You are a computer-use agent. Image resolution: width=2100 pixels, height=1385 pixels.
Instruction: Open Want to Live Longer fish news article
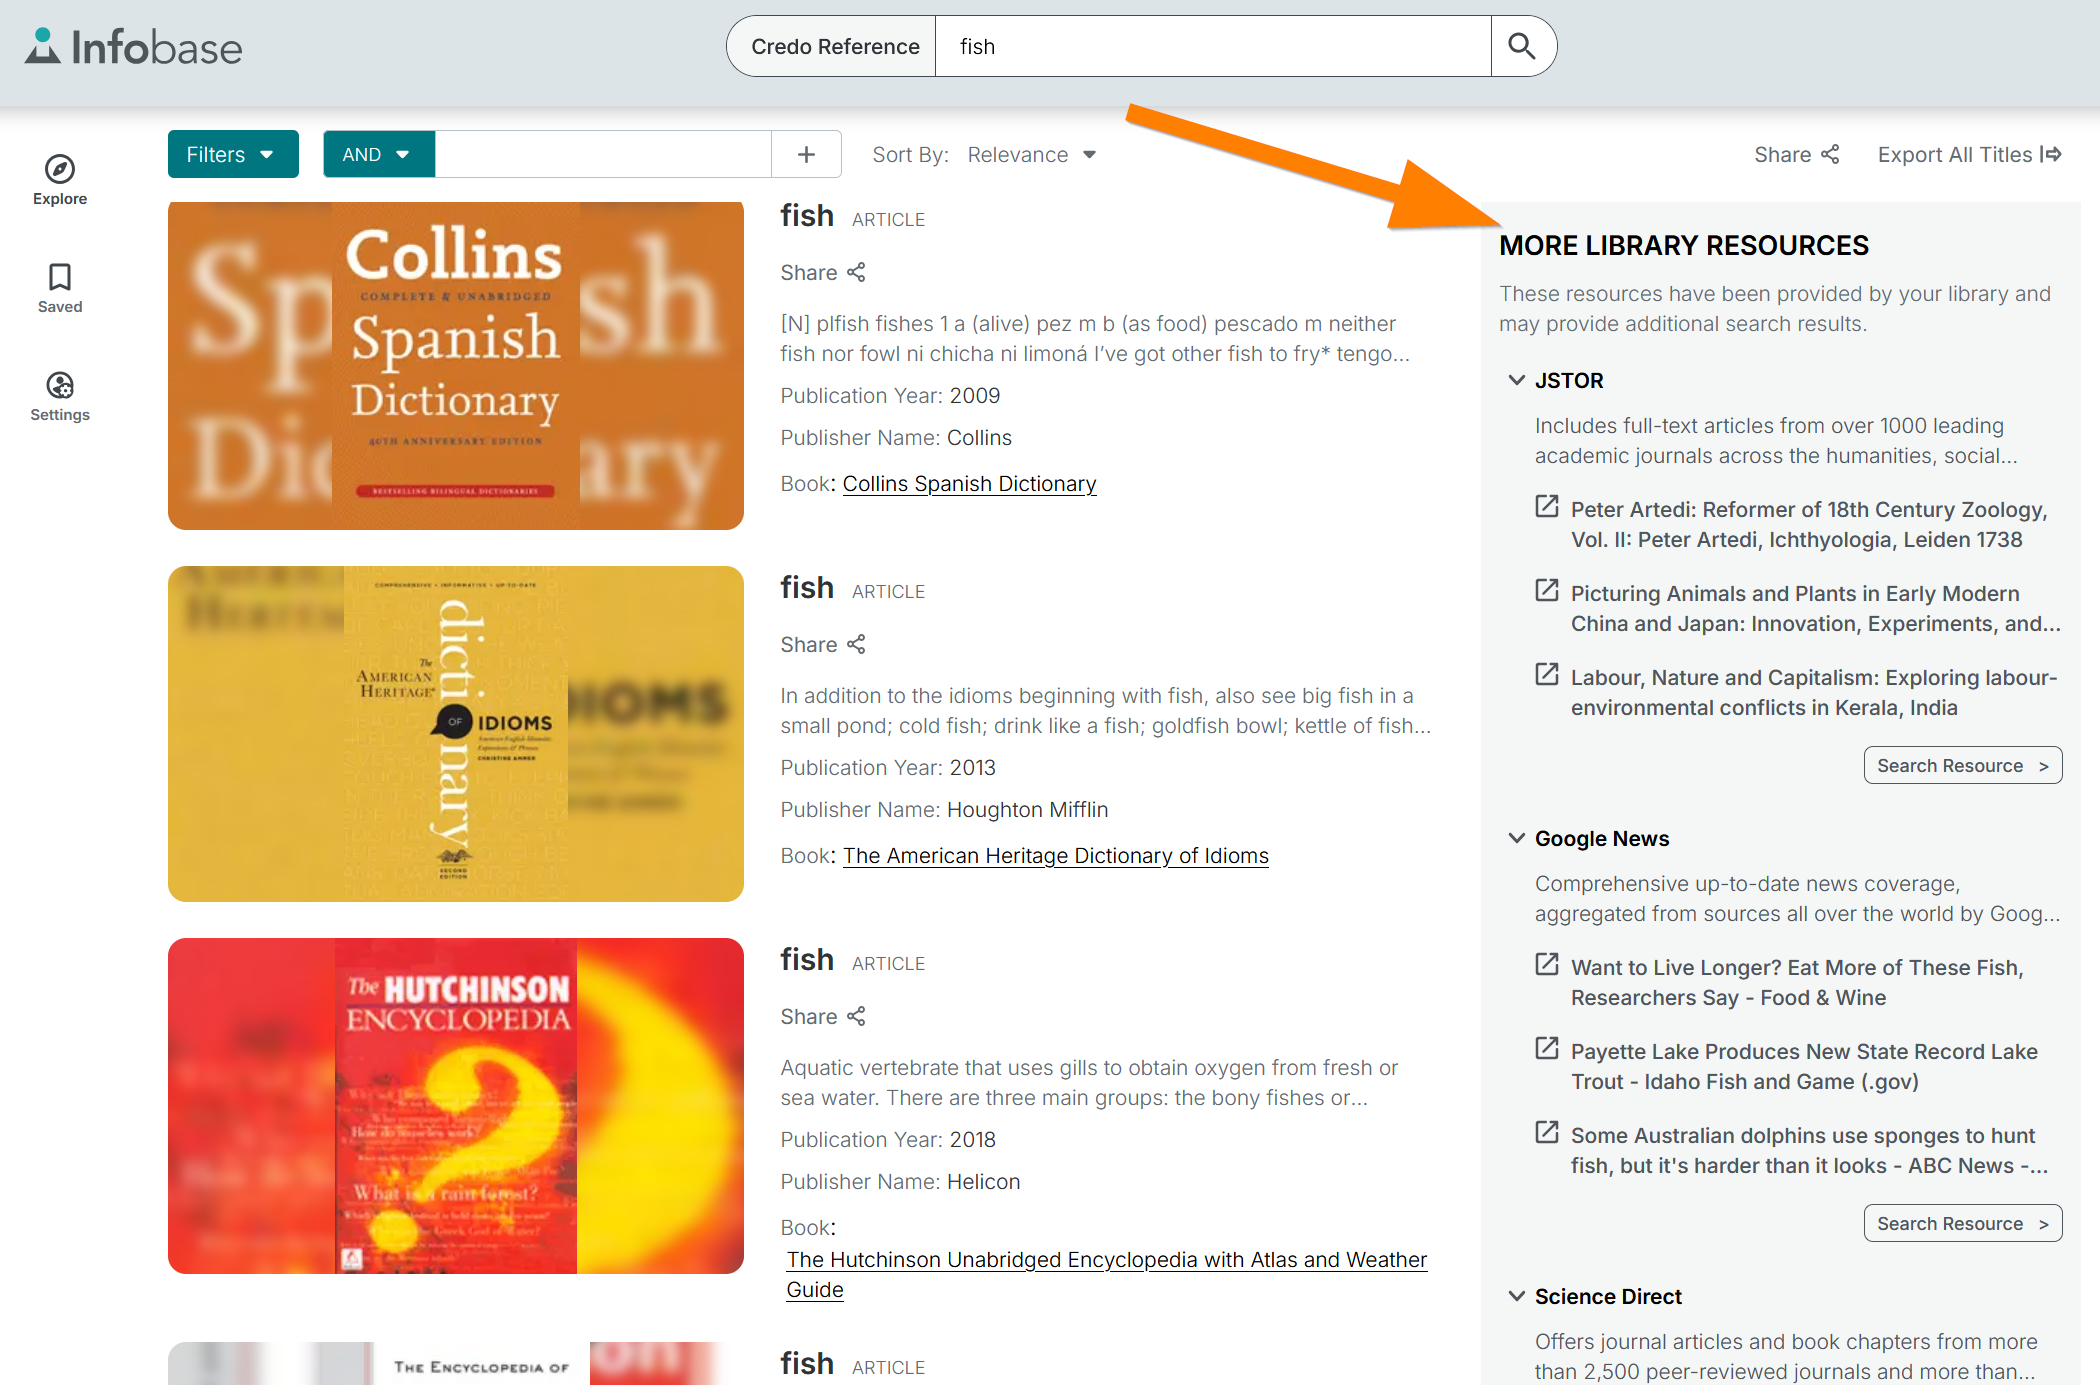1797,982
